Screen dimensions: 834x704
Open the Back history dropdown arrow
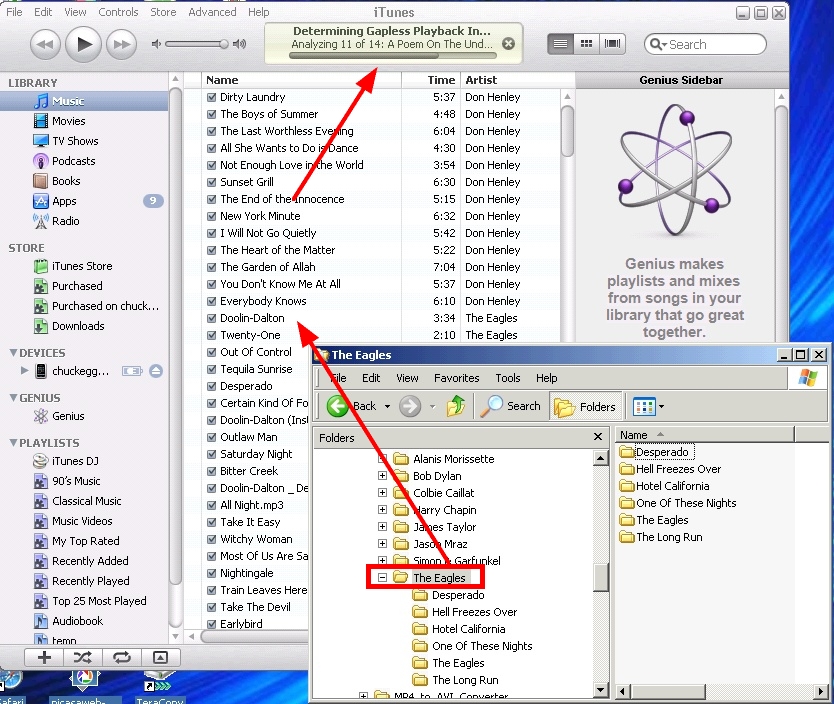click(x=387, y=407)
